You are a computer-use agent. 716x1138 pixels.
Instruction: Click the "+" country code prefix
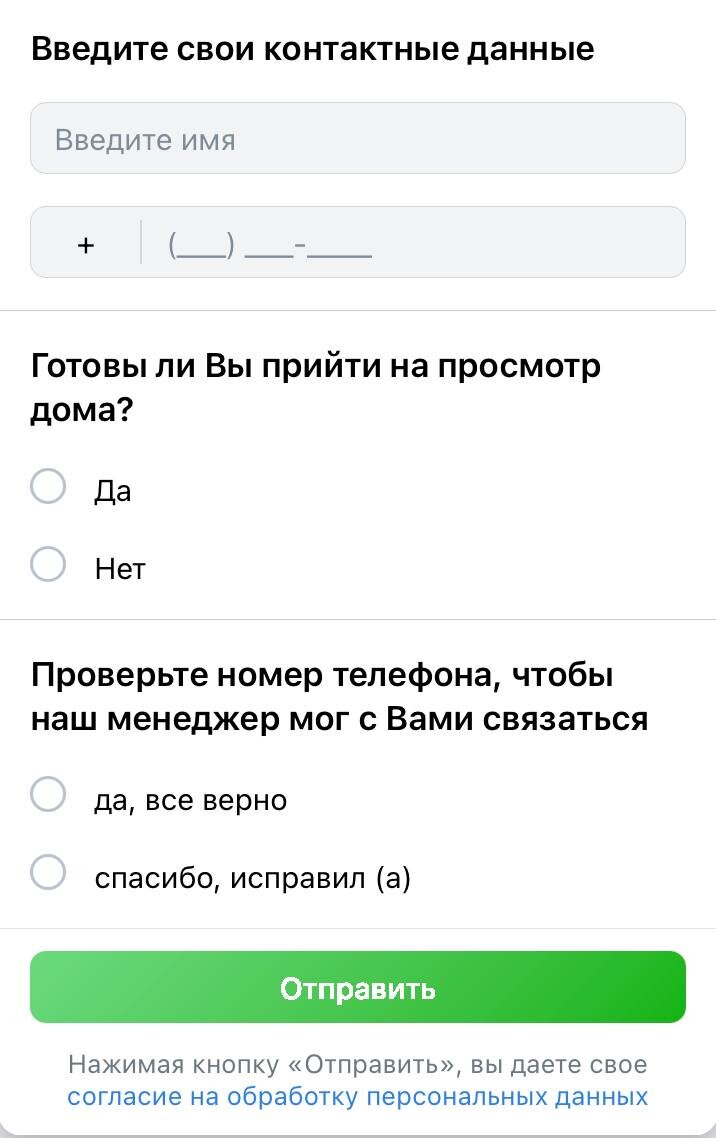point(86,243)
